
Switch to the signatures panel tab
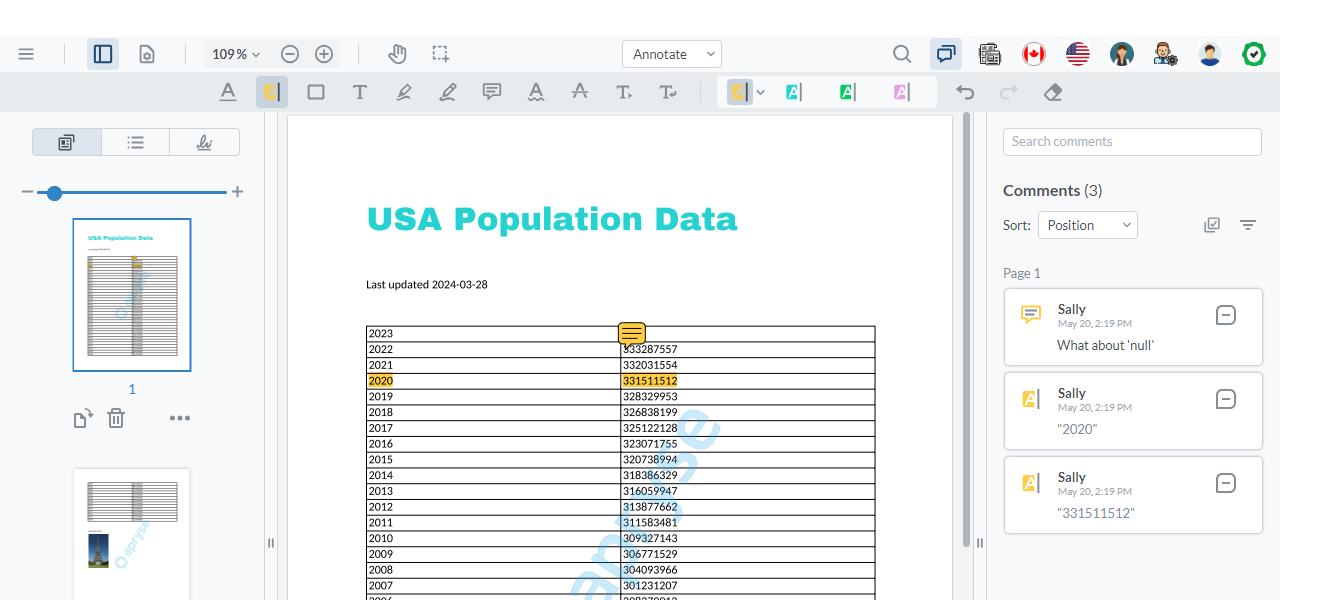(x=204, y=142)
